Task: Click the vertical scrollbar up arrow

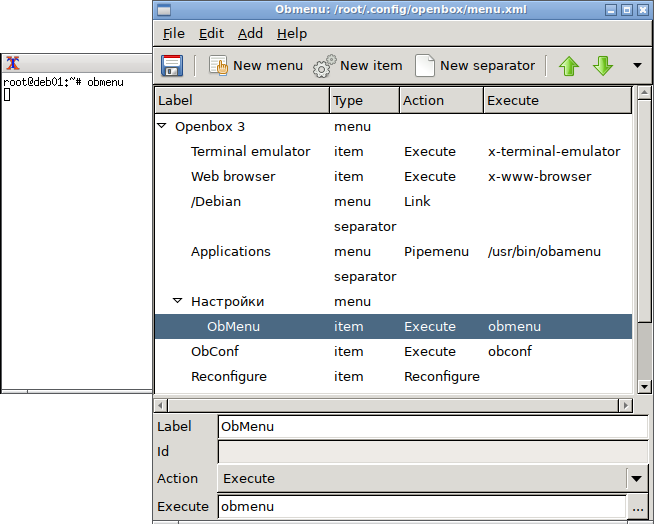Action: 644,92
